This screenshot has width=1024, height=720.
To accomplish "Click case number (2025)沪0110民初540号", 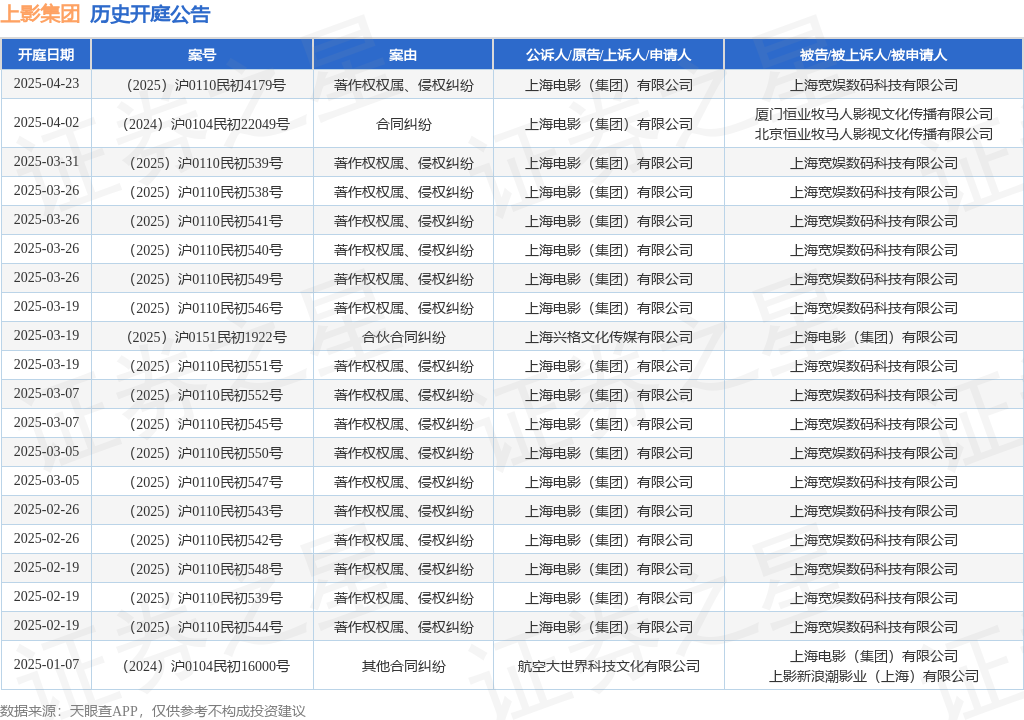I will click(x=206, y=250).
